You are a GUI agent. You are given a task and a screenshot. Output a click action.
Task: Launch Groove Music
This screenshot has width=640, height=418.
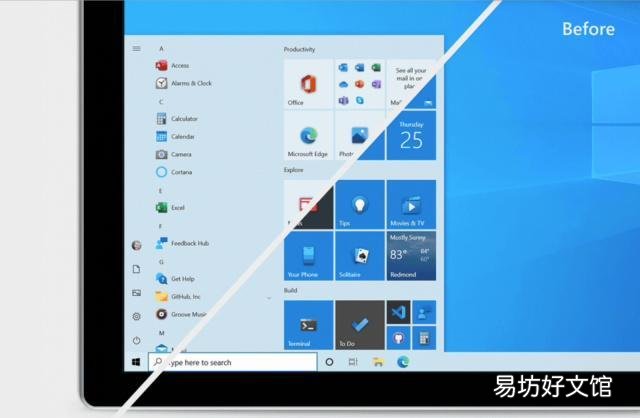click(181, 314)
